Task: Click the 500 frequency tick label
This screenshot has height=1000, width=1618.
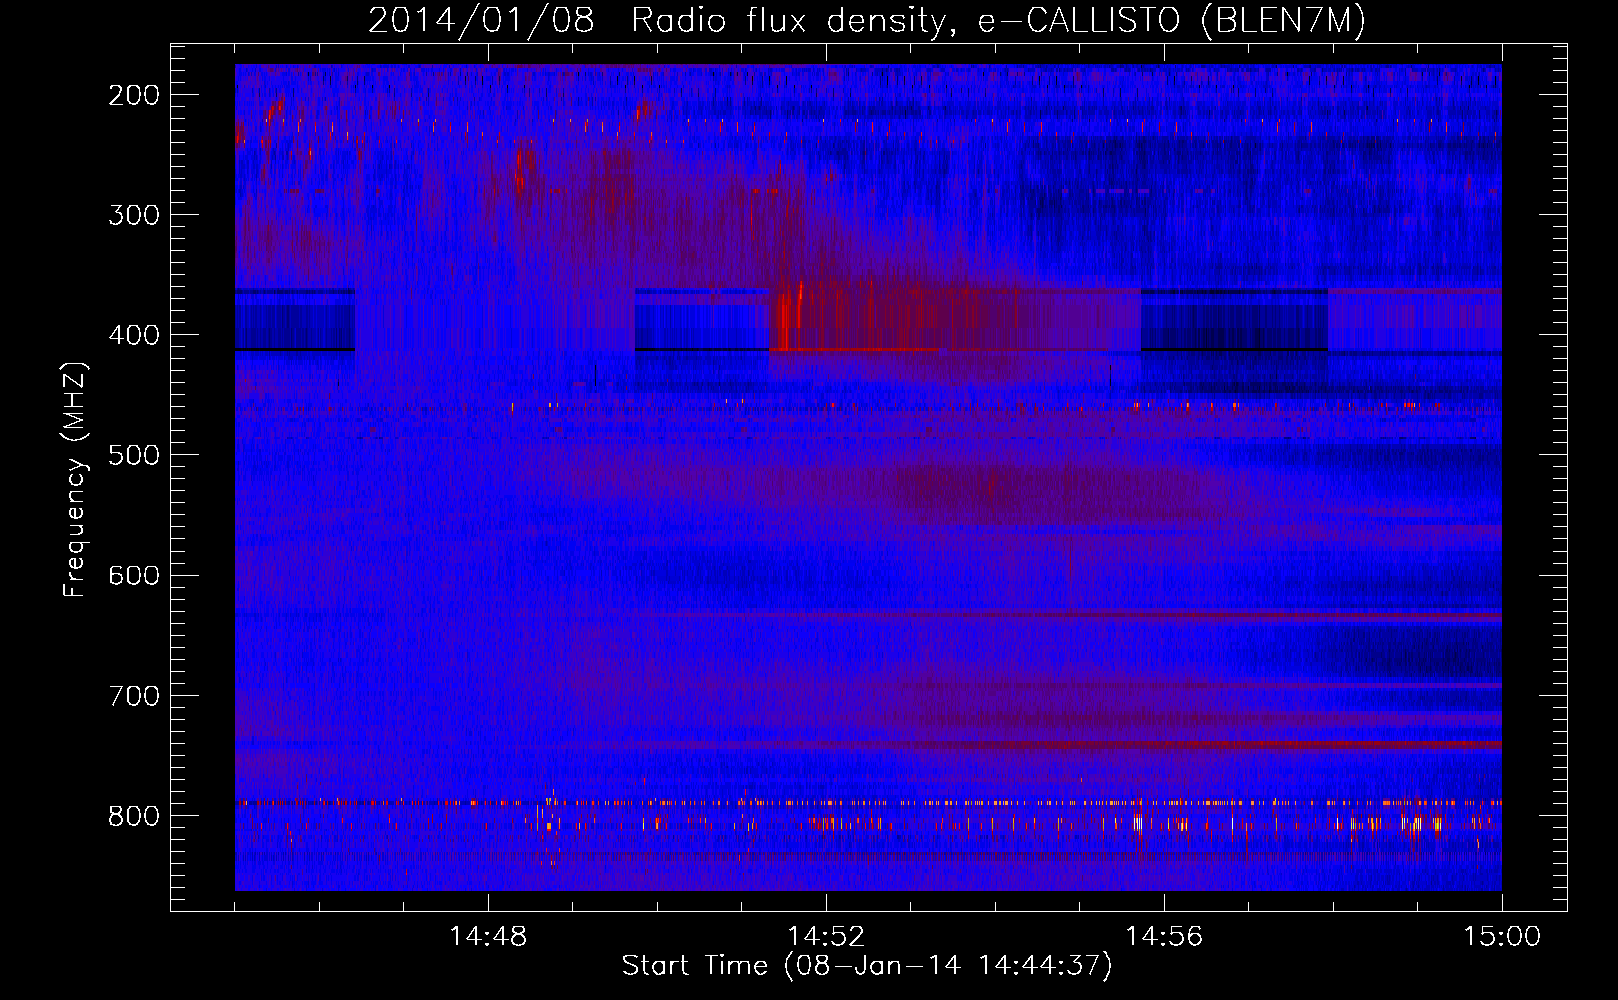Action: [x=134, y=455]
